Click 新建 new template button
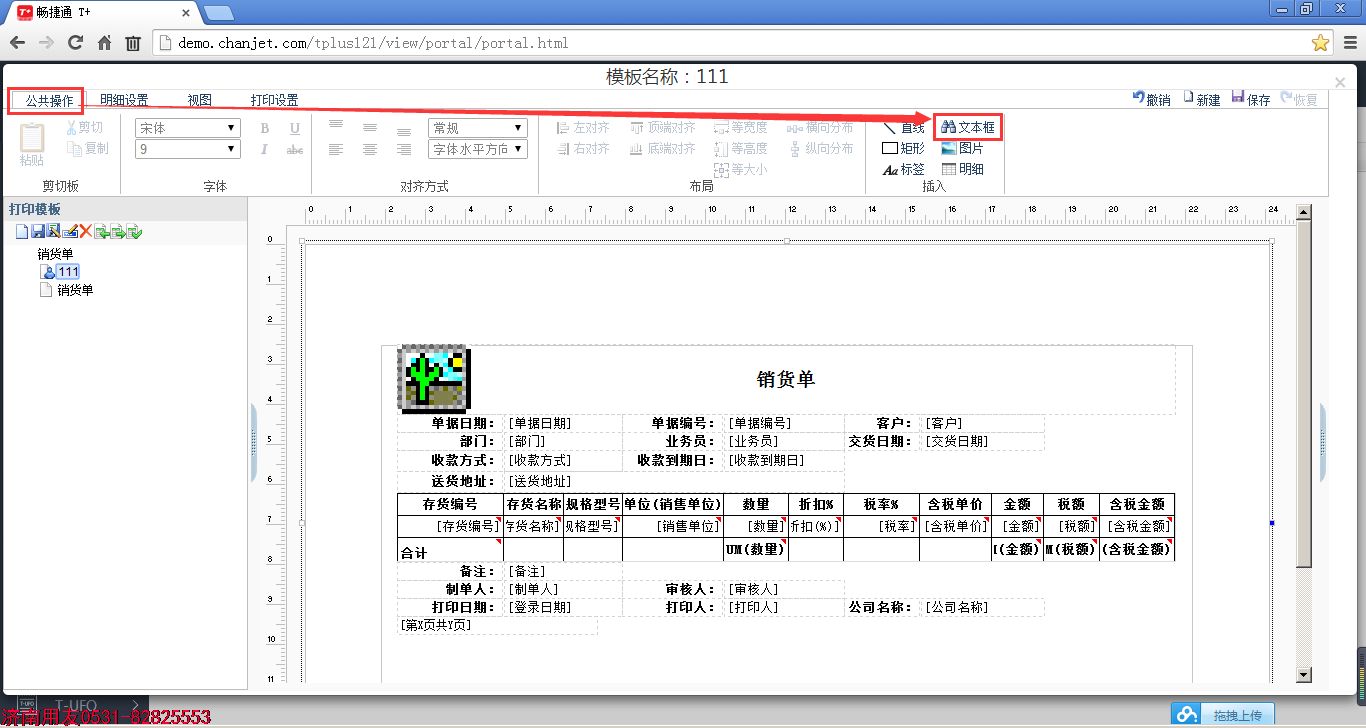 click(x=1201, y=99)
